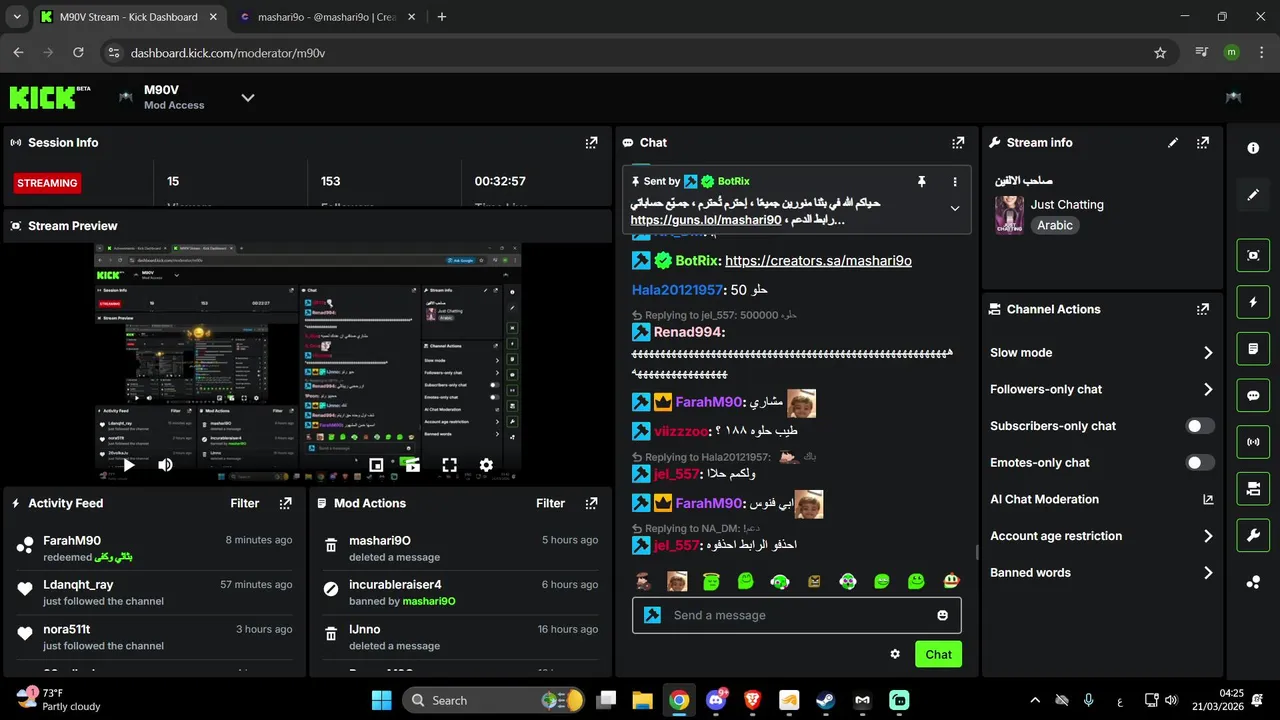Switch to mashari9o browser tab
The height and width of the screenshot is (720, 1280).
pyautogui.click(x=326, y=17)
